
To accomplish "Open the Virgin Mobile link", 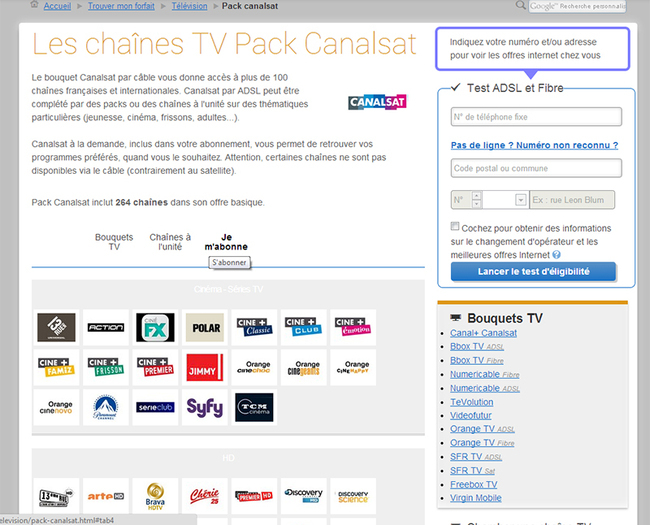I will (x=476, y=498).
